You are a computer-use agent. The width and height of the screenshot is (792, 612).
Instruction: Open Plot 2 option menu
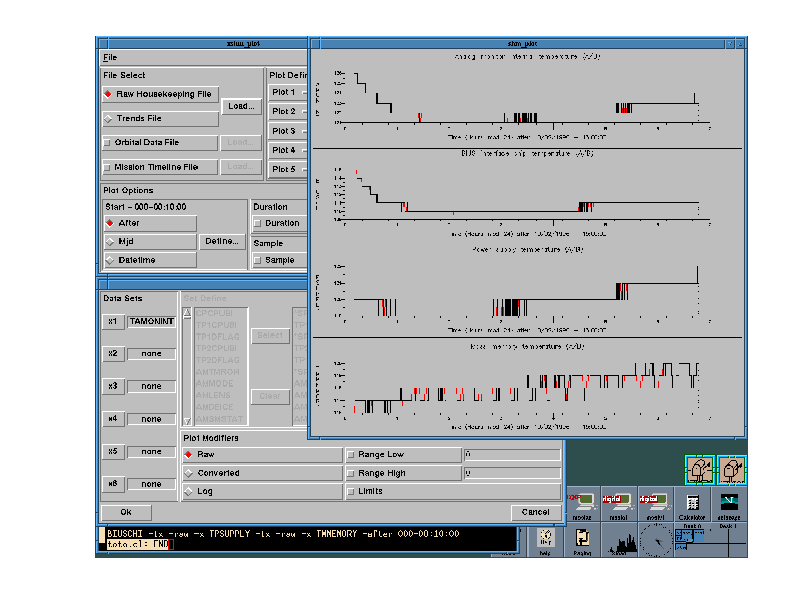coord(287,112)
